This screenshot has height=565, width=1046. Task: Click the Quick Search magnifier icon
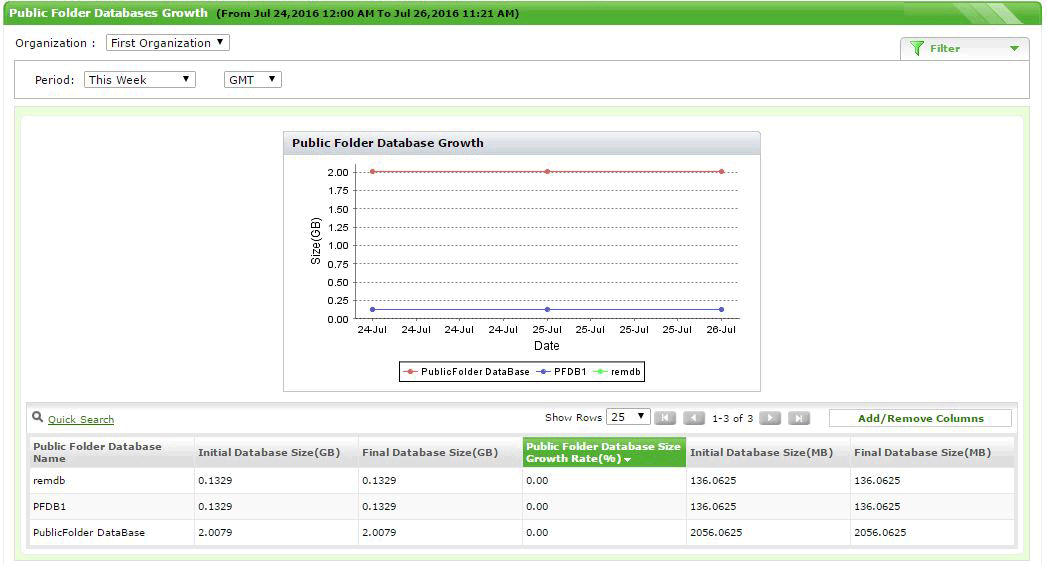click(38, 417)
